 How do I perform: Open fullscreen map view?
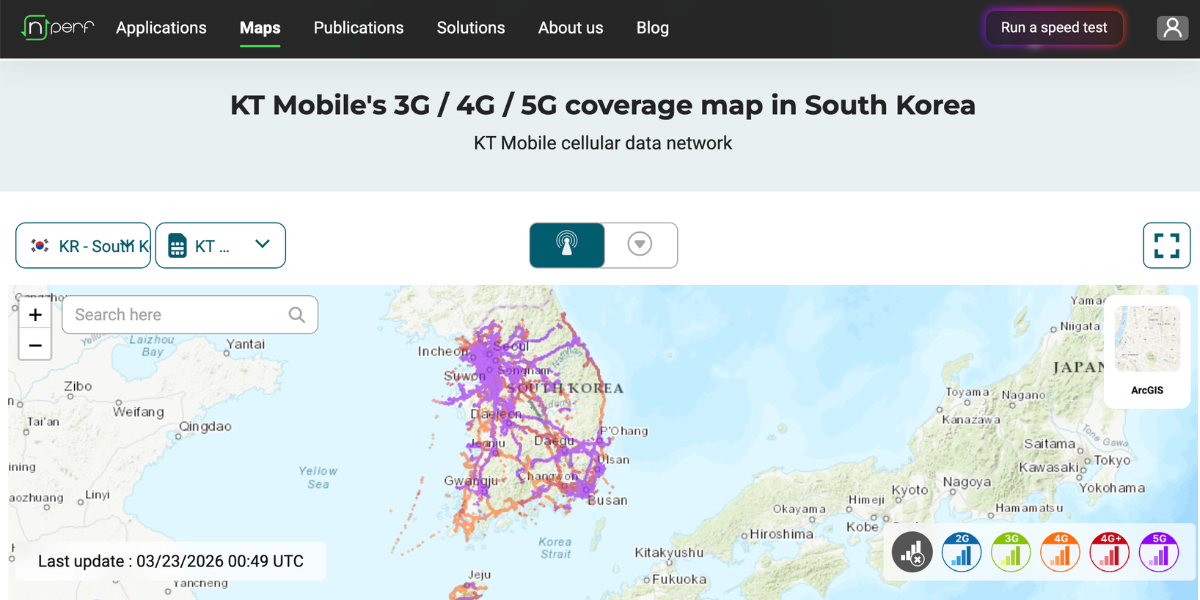tap(1166, 245)
